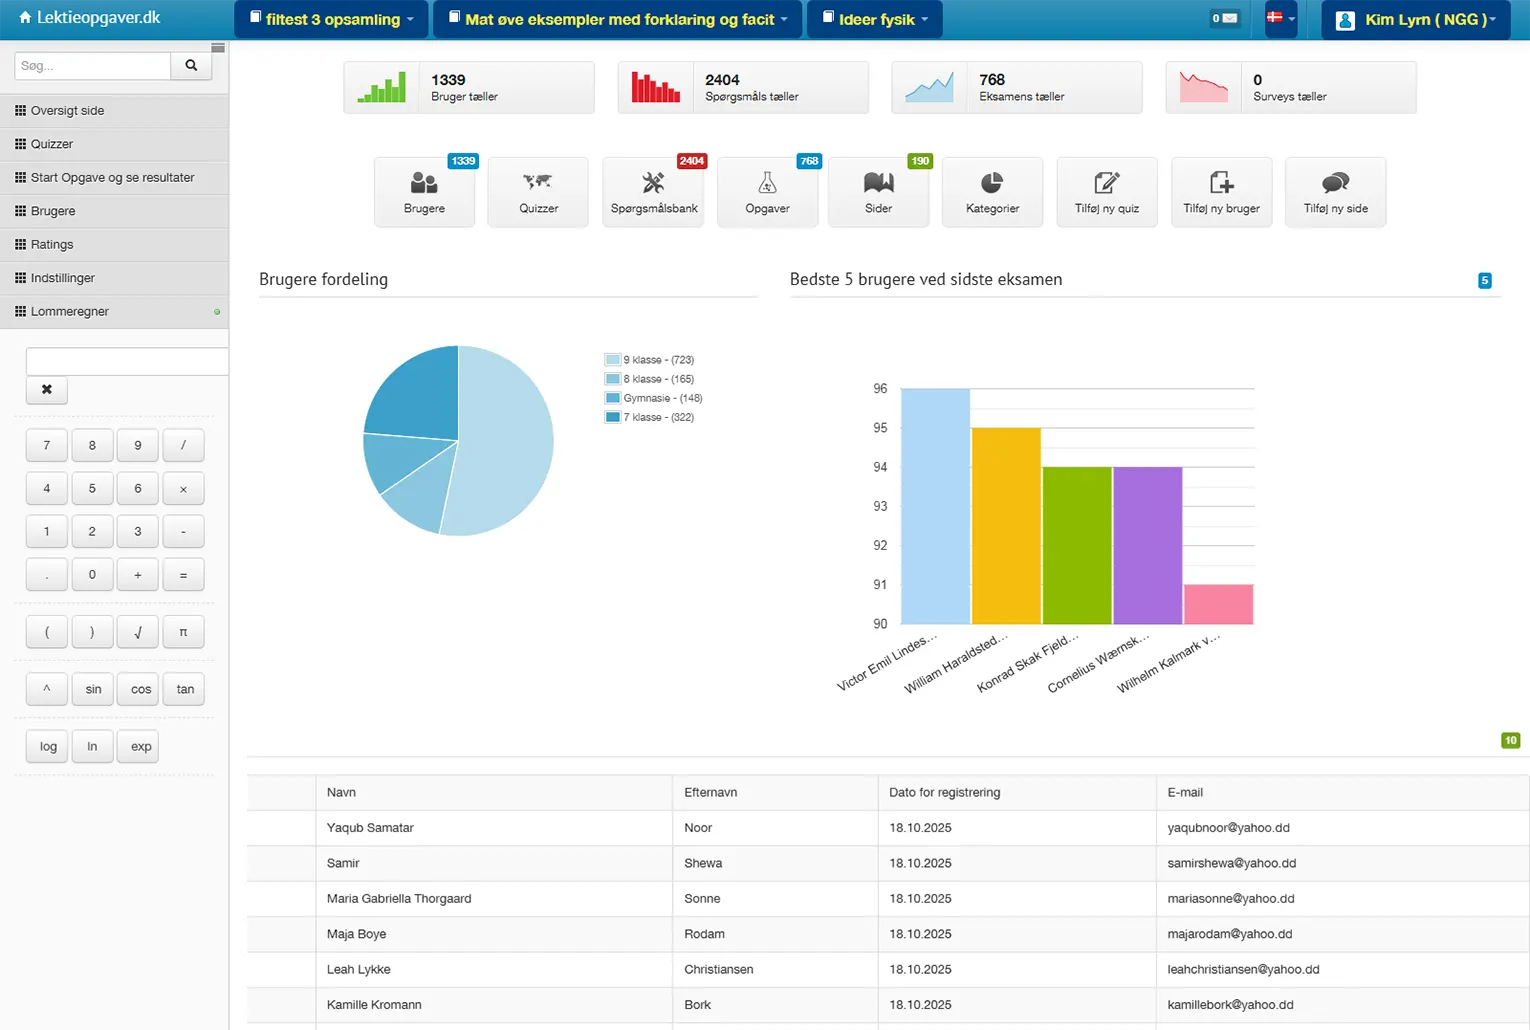Toggle the 9 klasse legend swatch
The width and height of the screenshot is (1530, 1030).
pos(612,360)
